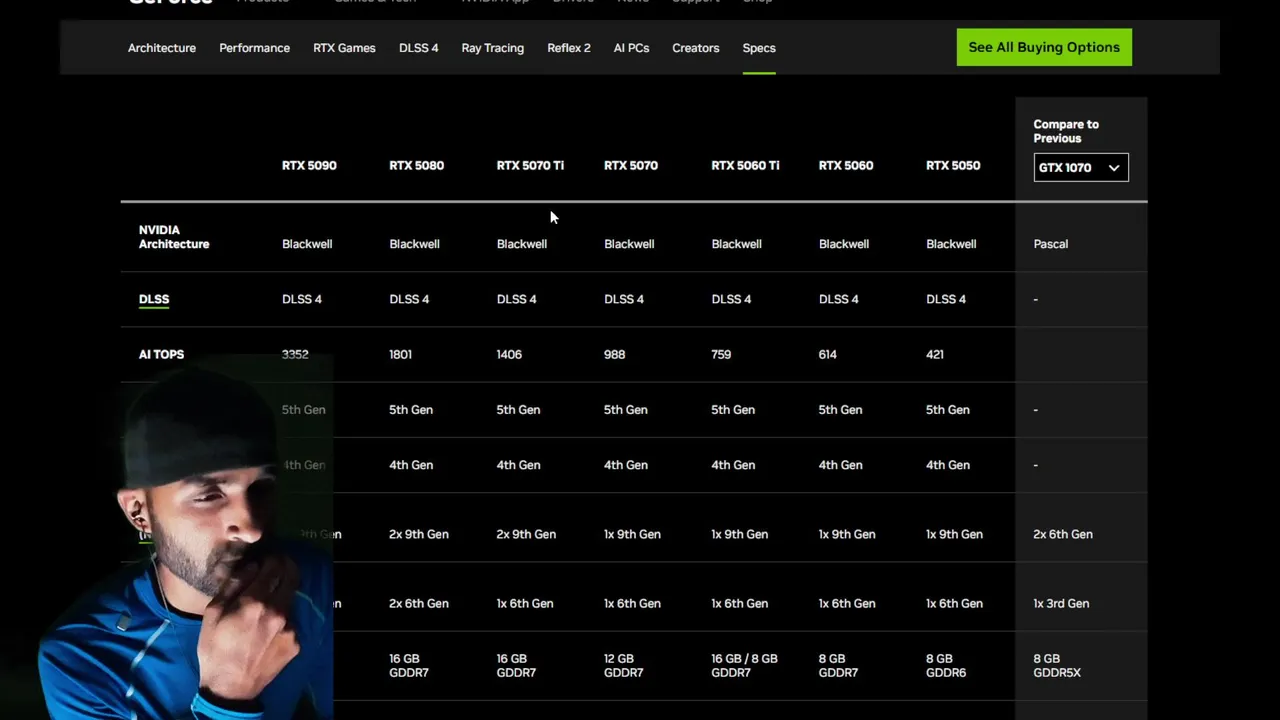1280x720 pixels.
Task: Click the 12 GB GDDR7 memory cell
Action: pos(623,666)
